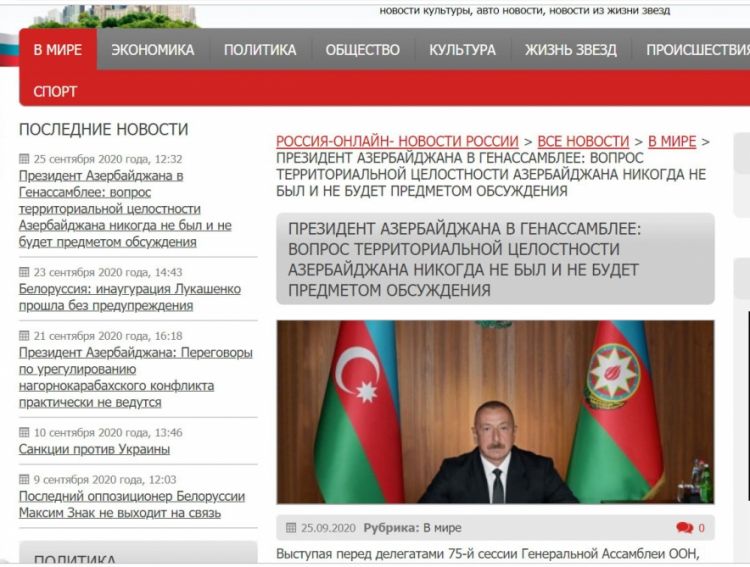Switch to the ЖИЗНЬ ЗВЕЗД section

[571, 50]
